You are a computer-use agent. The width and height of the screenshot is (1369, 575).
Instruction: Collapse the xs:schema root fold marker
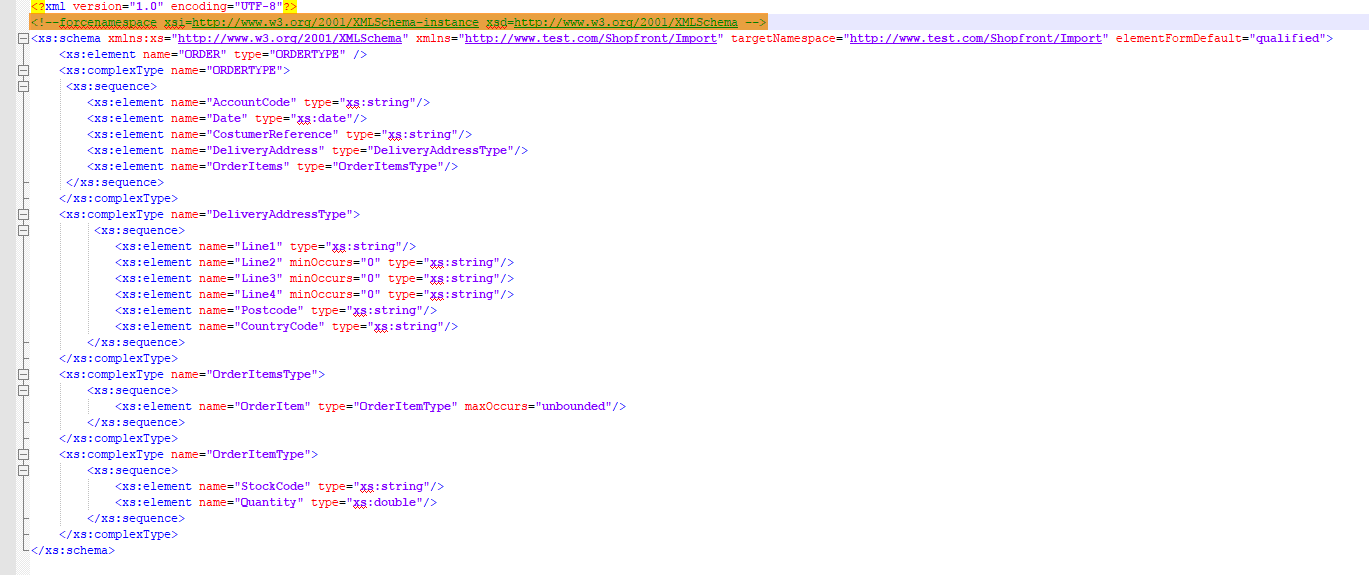pos(24,39)
